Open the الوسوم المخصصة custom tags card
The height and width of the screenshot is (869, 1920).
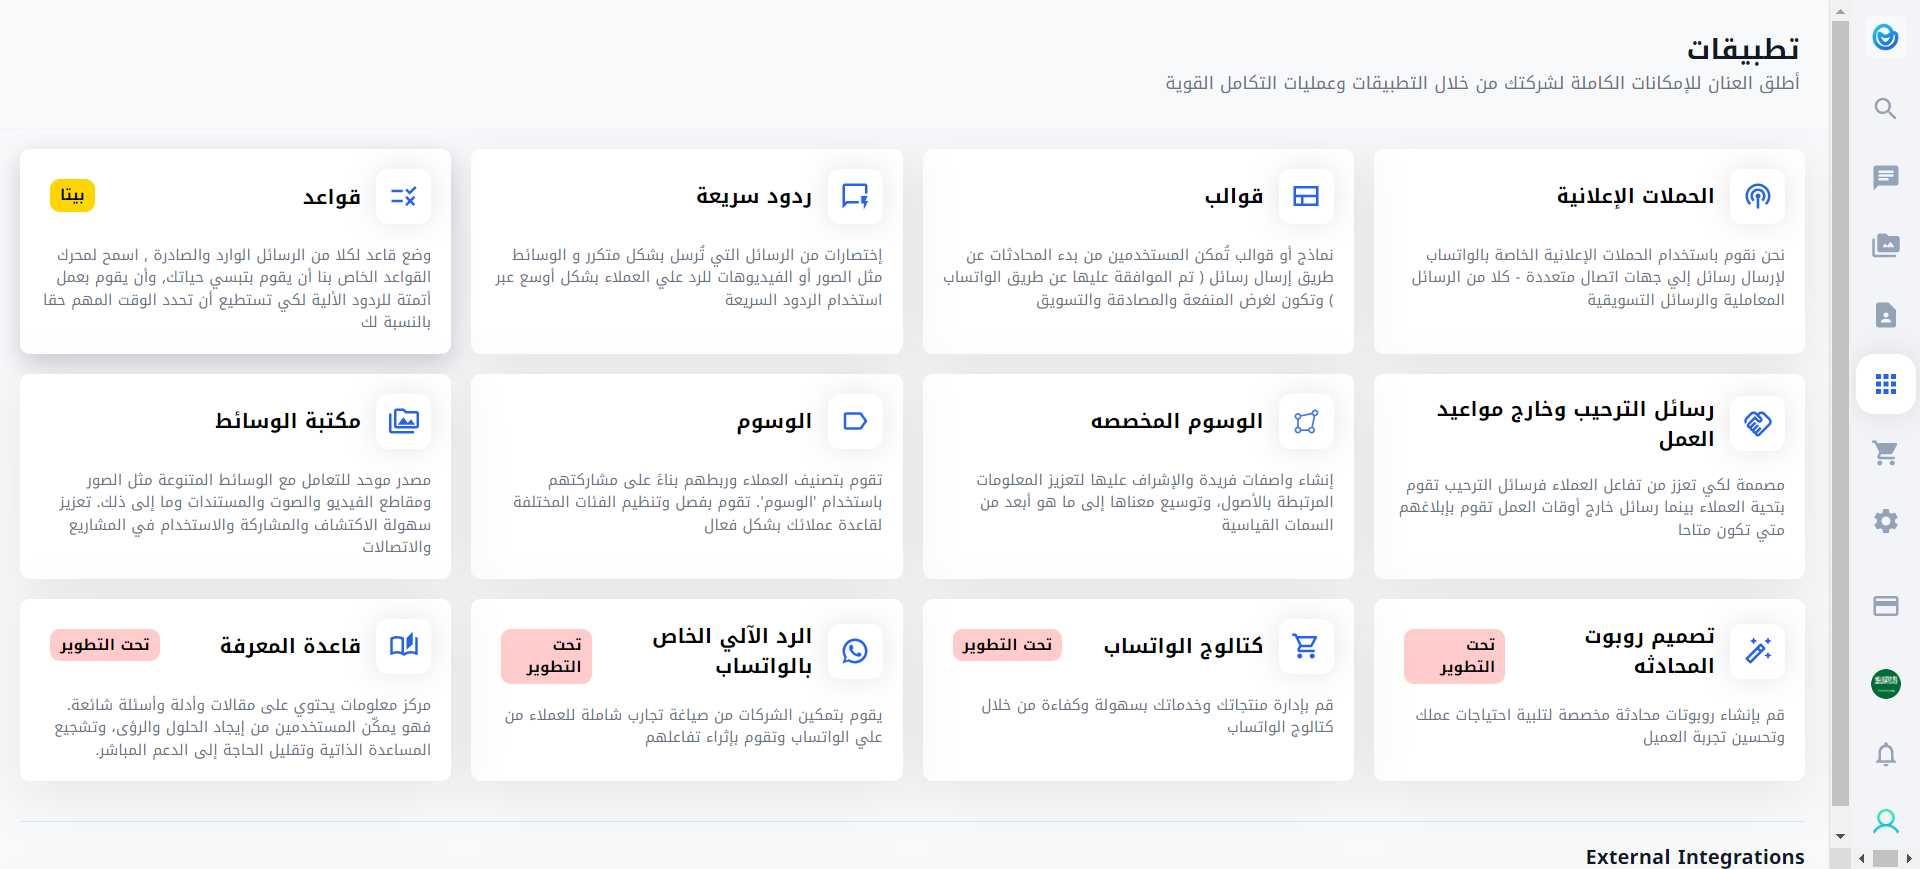(x=1138, y=476)
